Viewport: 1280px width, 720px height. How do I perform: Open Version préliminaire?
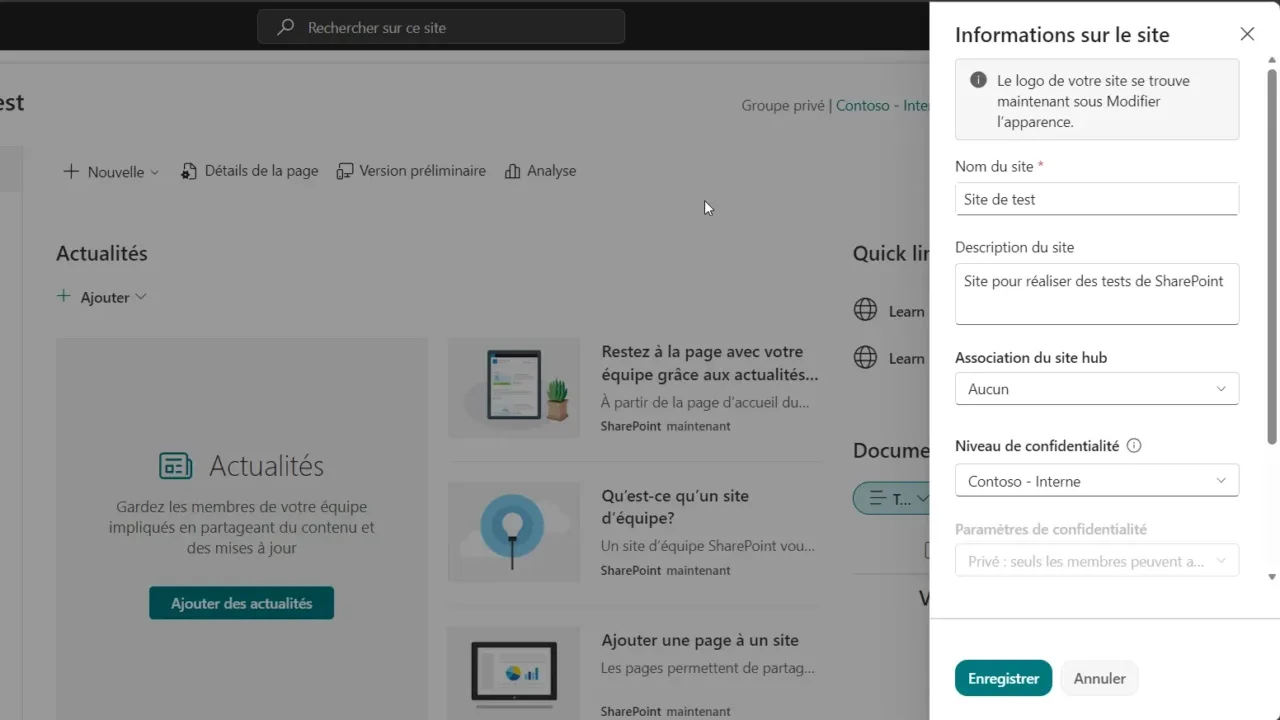click(x=411, y=171)
